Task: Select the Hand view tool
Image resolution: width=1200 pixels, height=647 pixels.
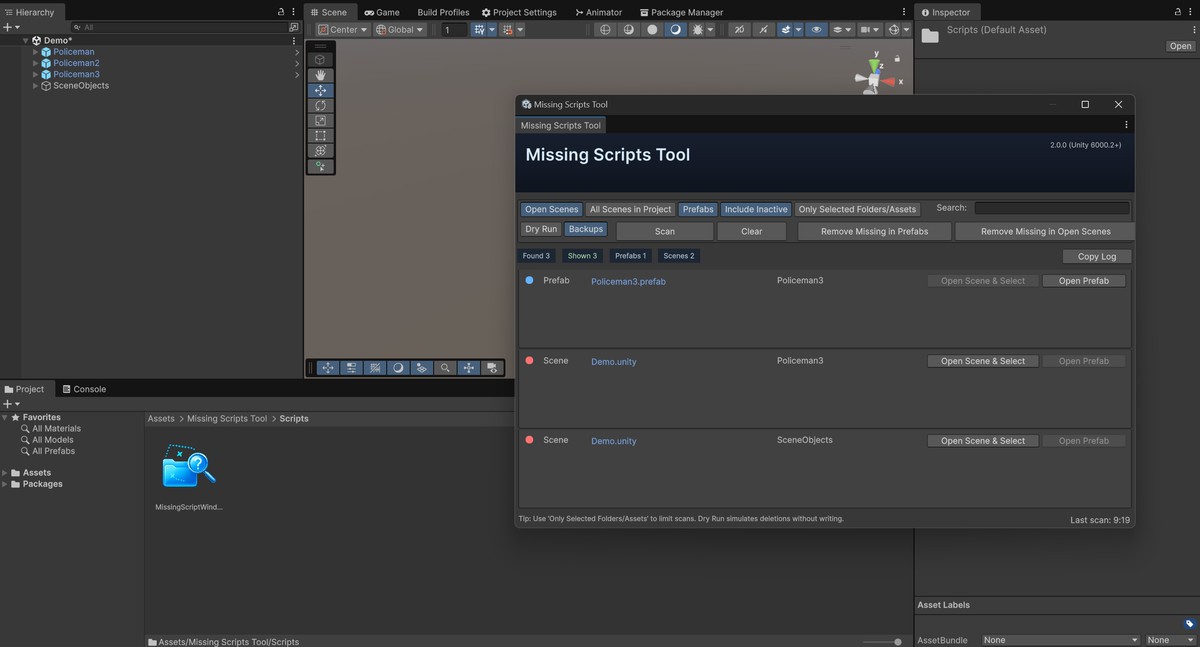Action: pyautogui.click(x=320, y=75)
